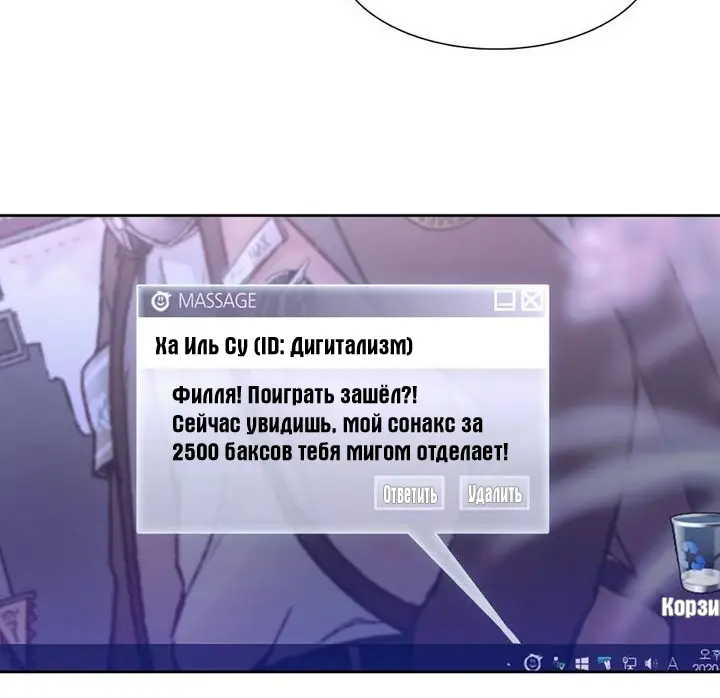Click the smiley icon in MASSAGE title bar
Viewport: 720px width, 698px height.
click(x=161, y=301)
